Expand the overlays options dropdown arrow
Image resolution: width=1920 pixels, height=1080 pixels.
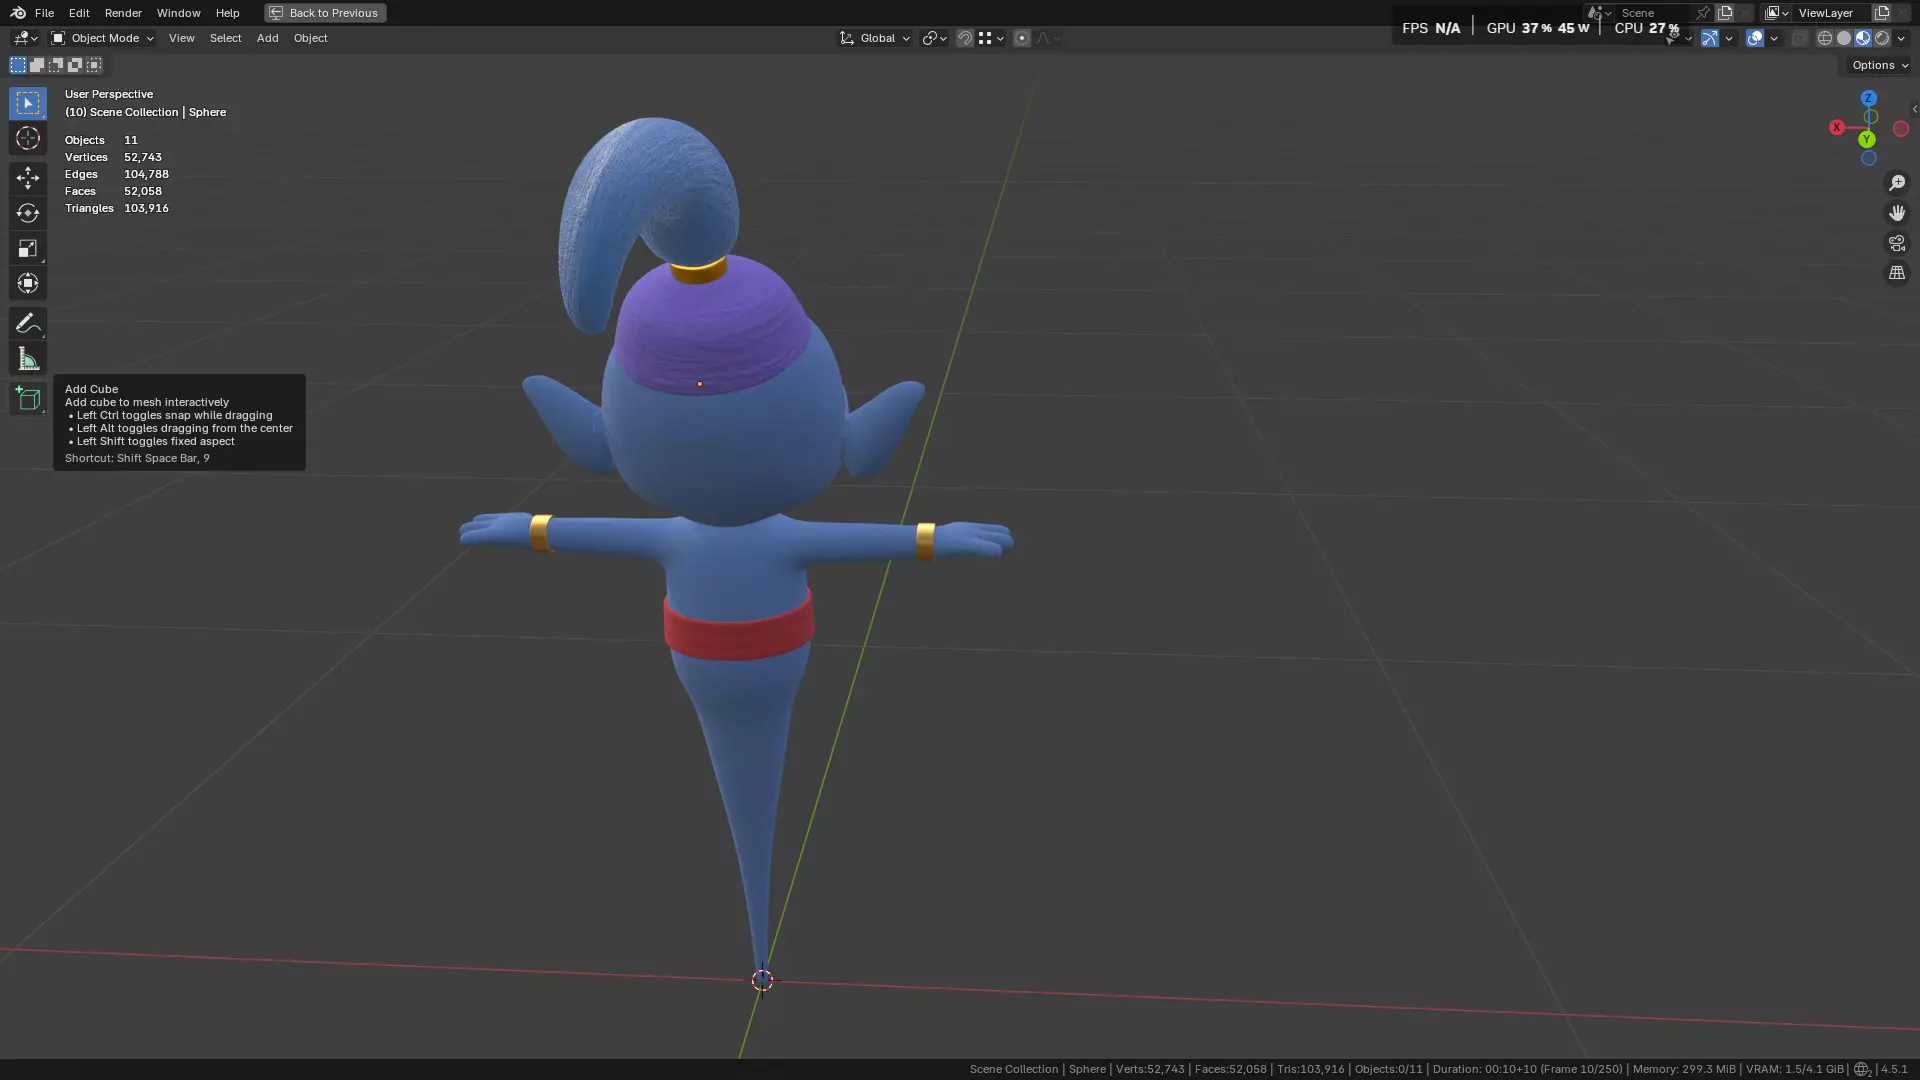[1774, 38]
